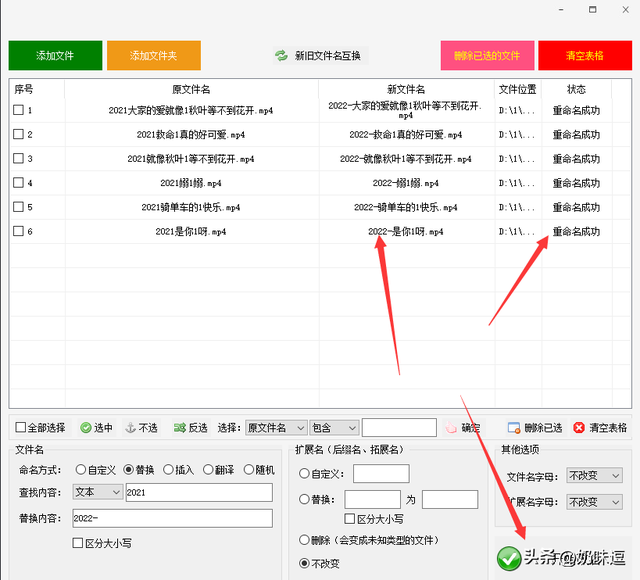Select extension 自定义 radio button
Viewport: 640px width, 580px height.
tap(304, 473)
